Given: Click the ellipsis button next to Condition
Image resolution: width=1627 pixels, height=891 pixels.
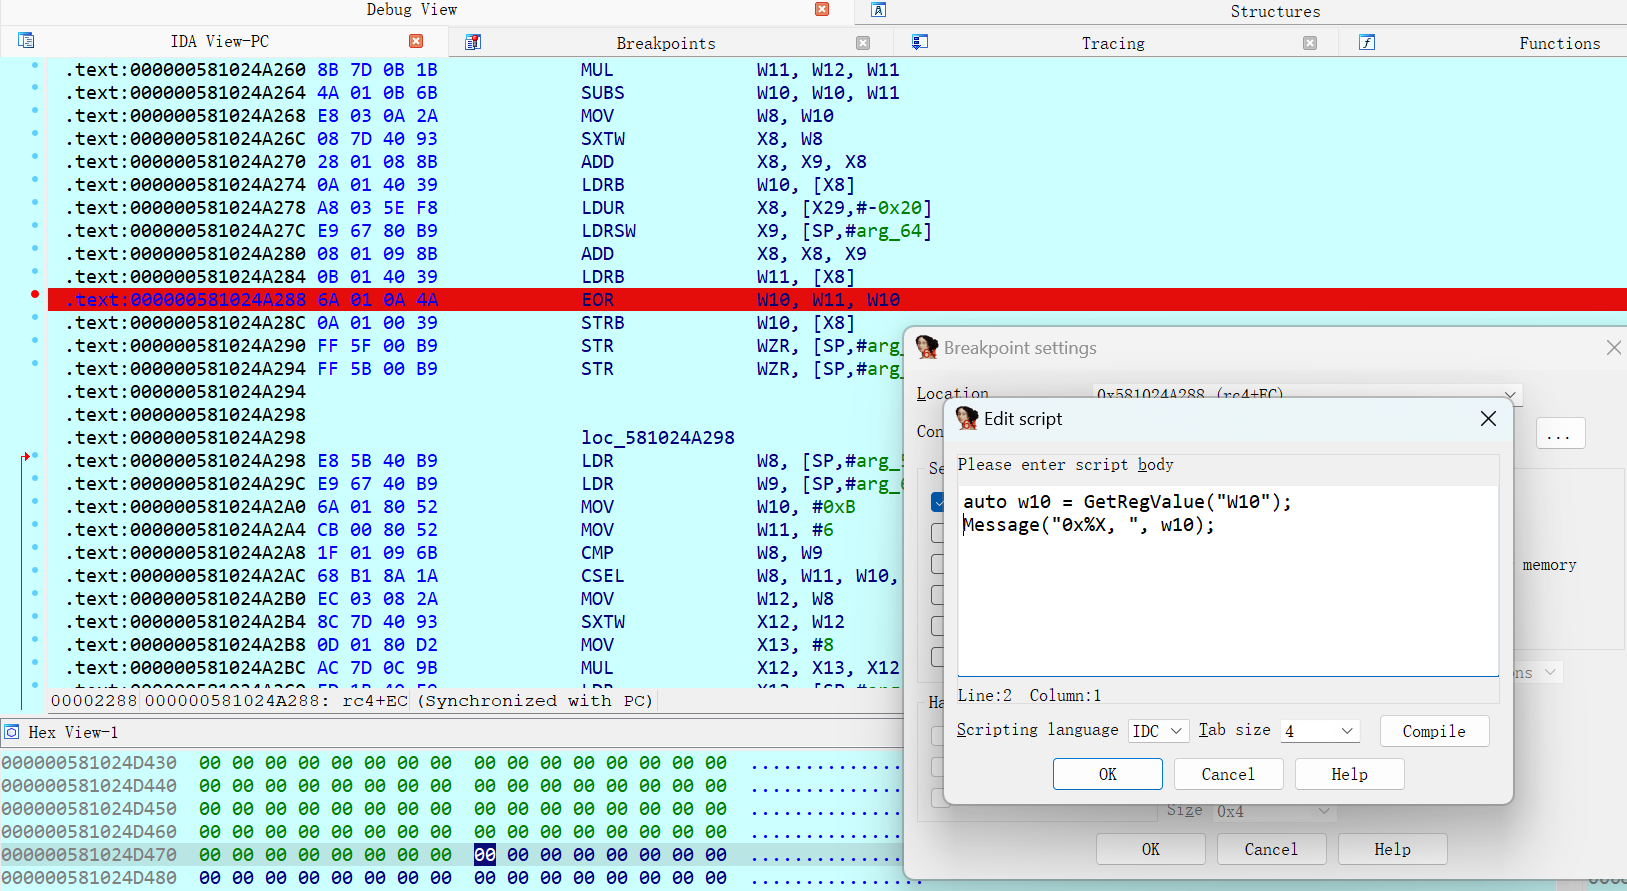Looking at the screenshot, I should 1559,434.
